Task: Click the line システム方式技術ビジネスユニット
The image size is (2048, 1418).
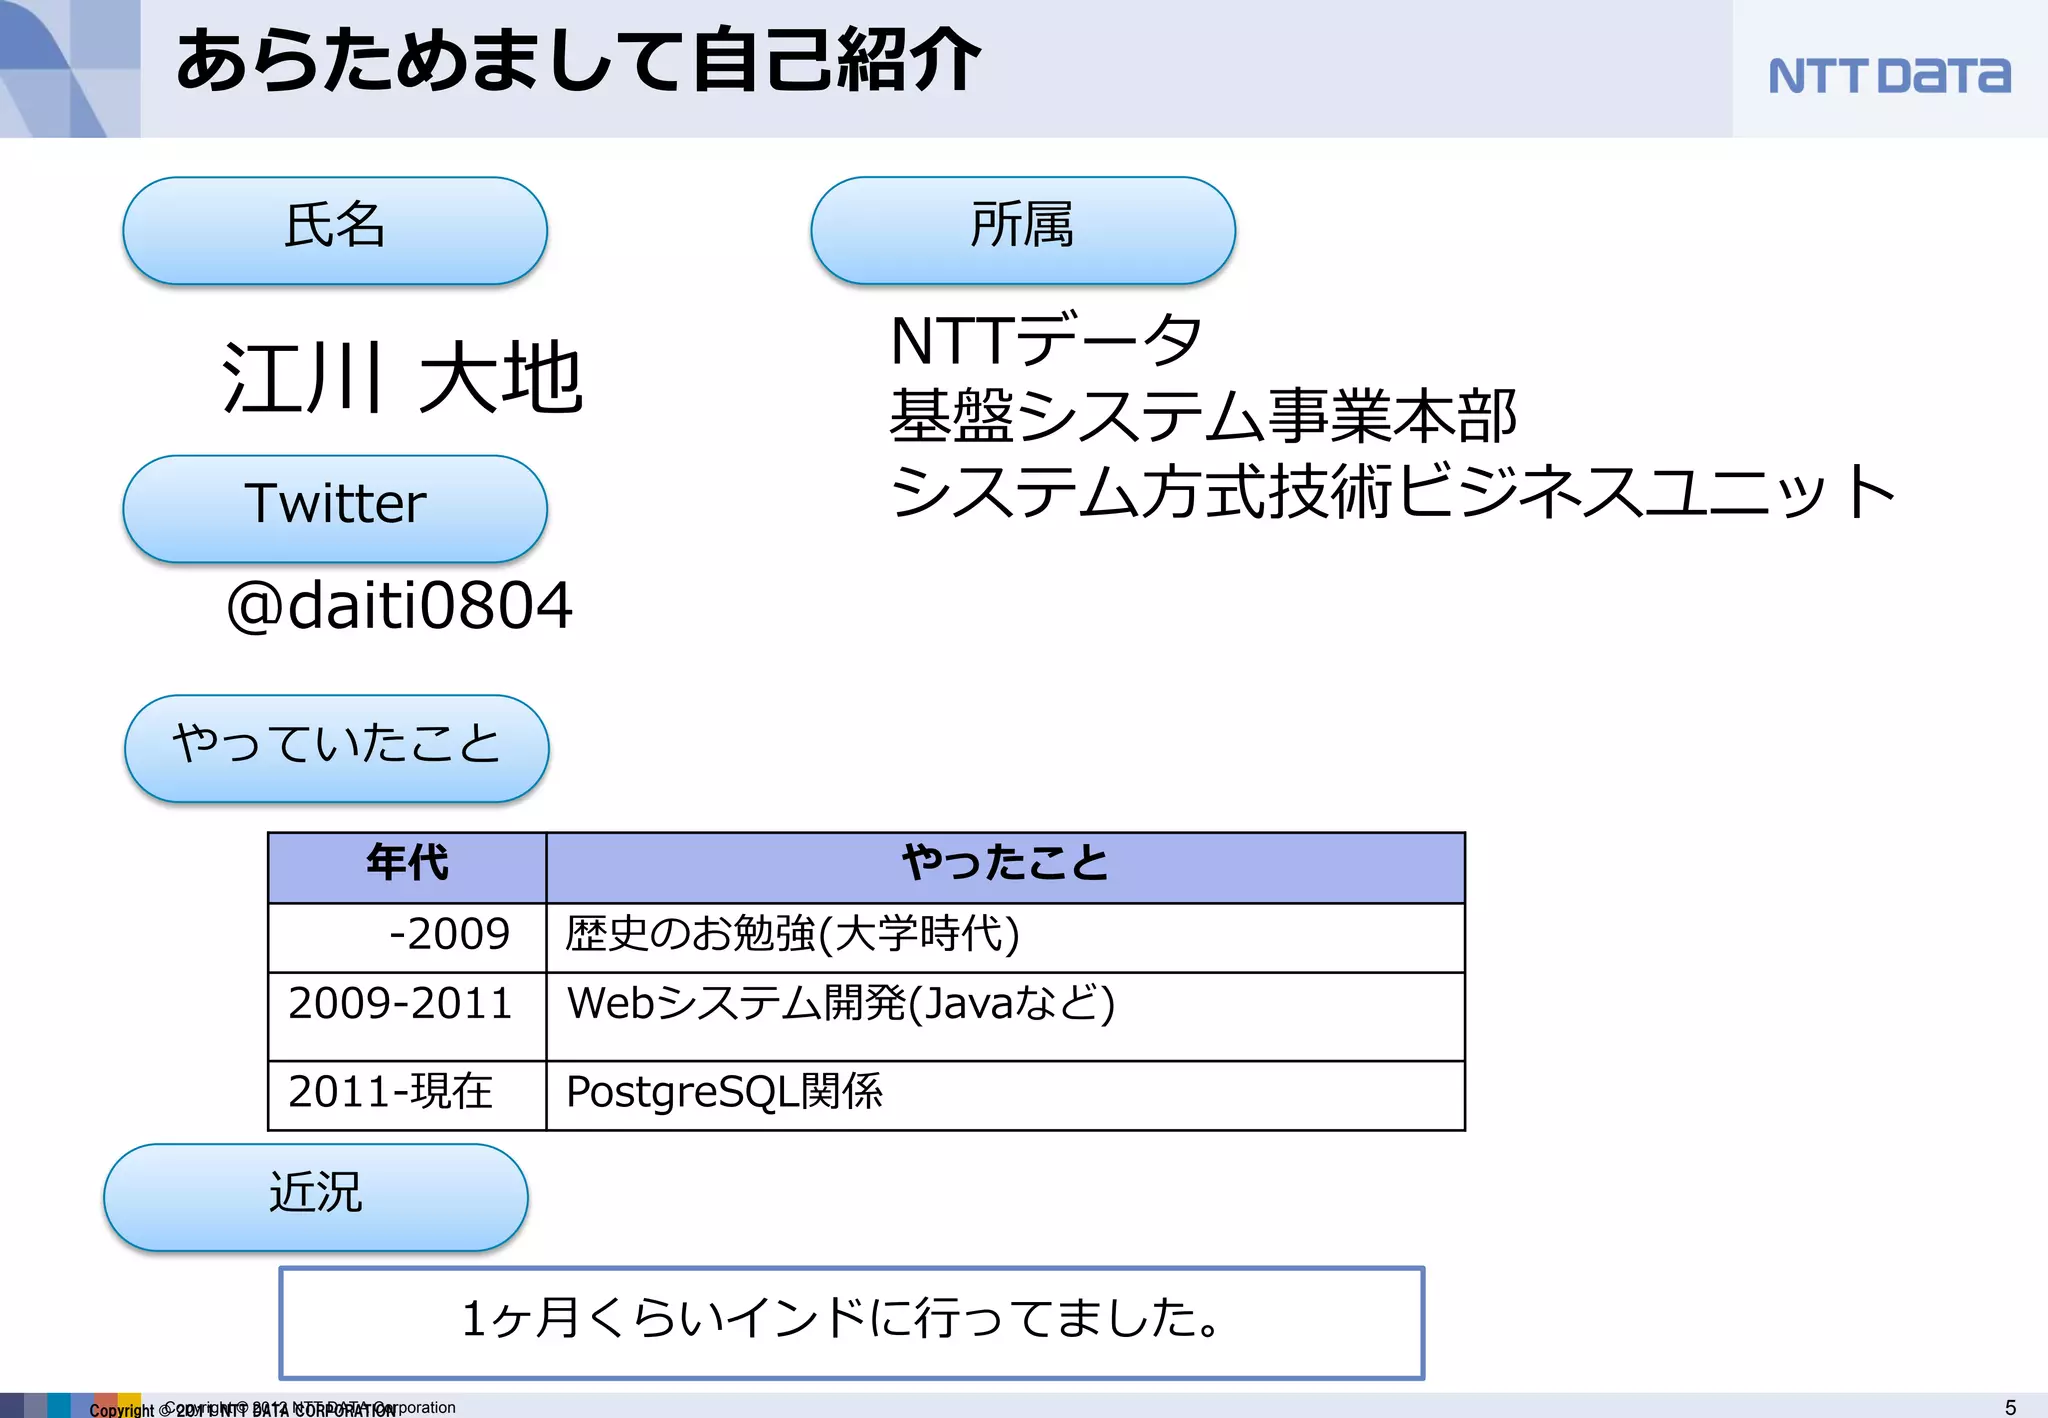Action: pyautogui.click(x=1392, y=492)
